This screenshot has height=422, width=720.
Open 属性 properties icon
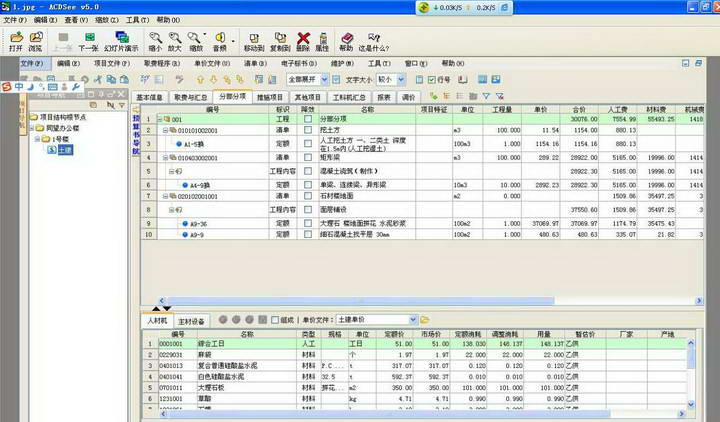click(x=322, y=40)
